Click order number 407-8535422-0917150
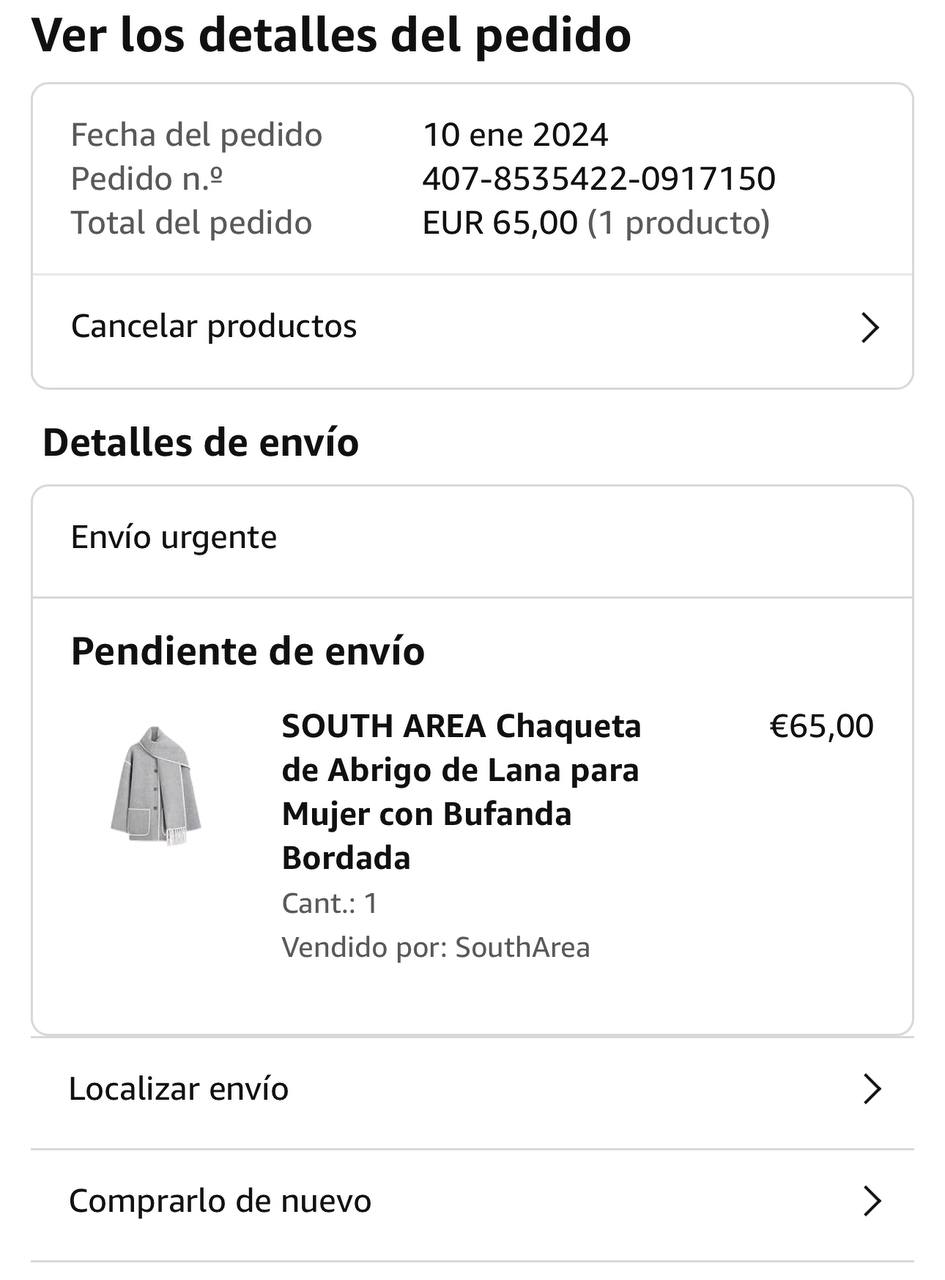 [x=598, y=179]
